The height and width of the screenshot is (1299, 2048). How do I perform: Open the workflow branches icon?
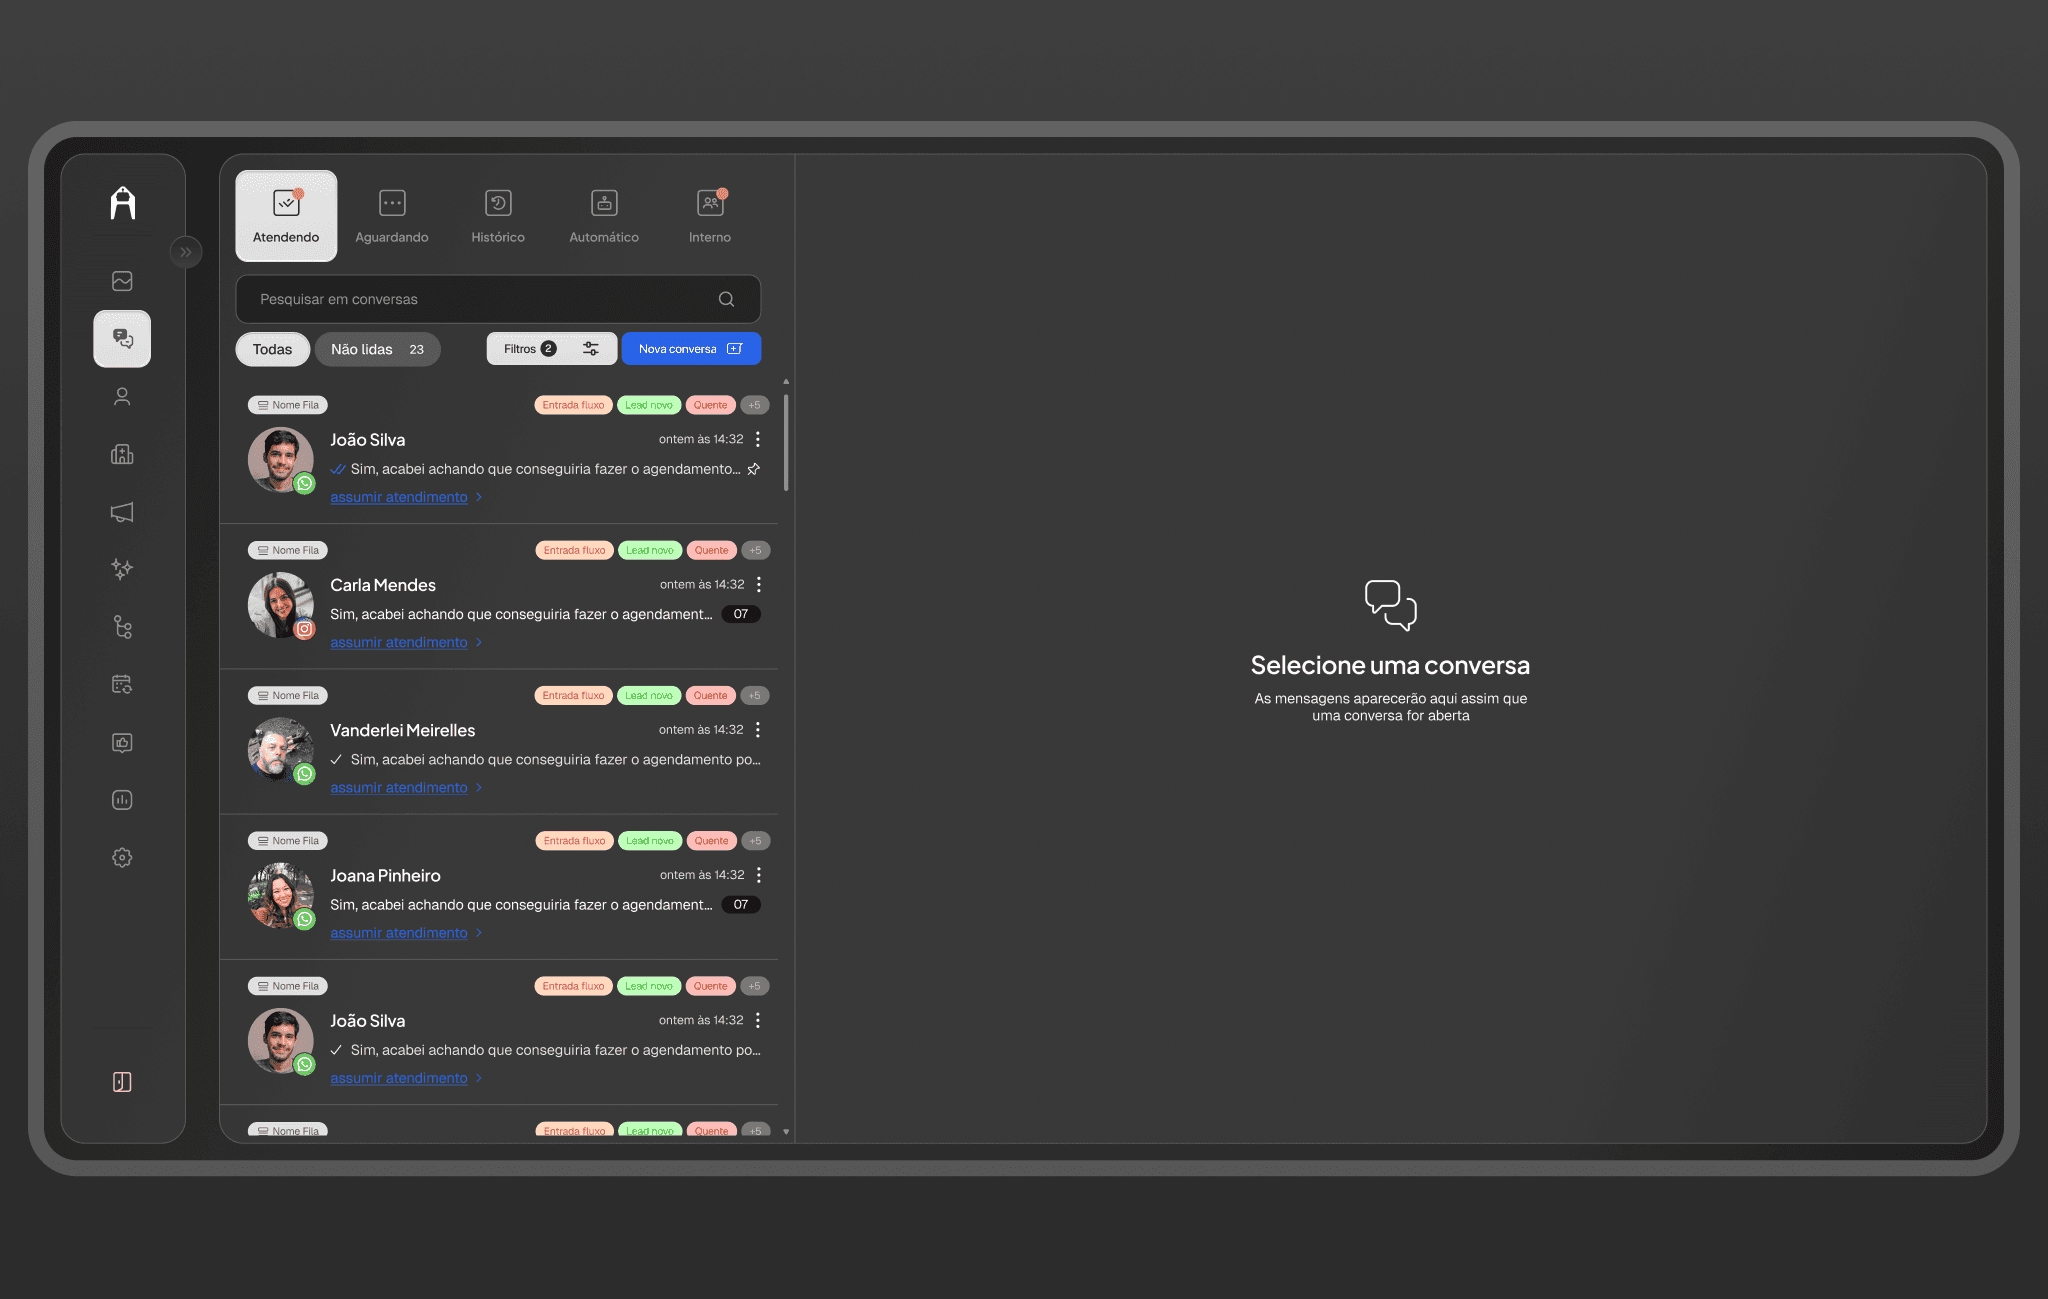[x=122, y=627]
